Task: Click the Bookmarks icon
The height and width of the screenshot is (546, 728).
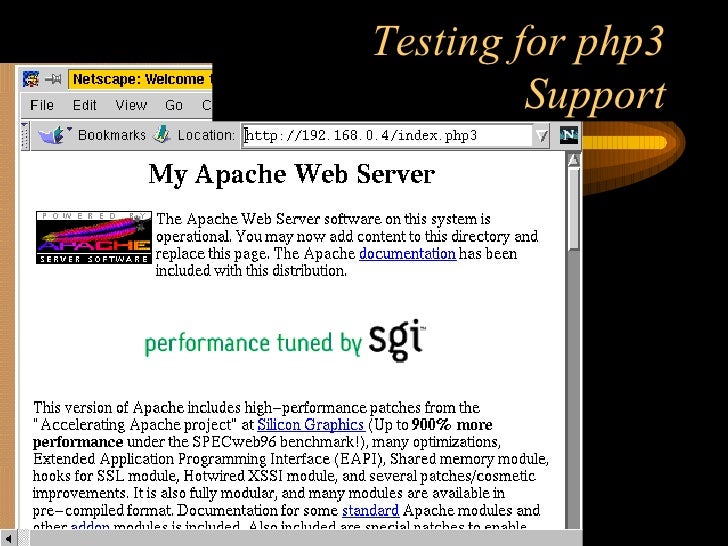Action: pyautogui.click(x=53, y=135)
